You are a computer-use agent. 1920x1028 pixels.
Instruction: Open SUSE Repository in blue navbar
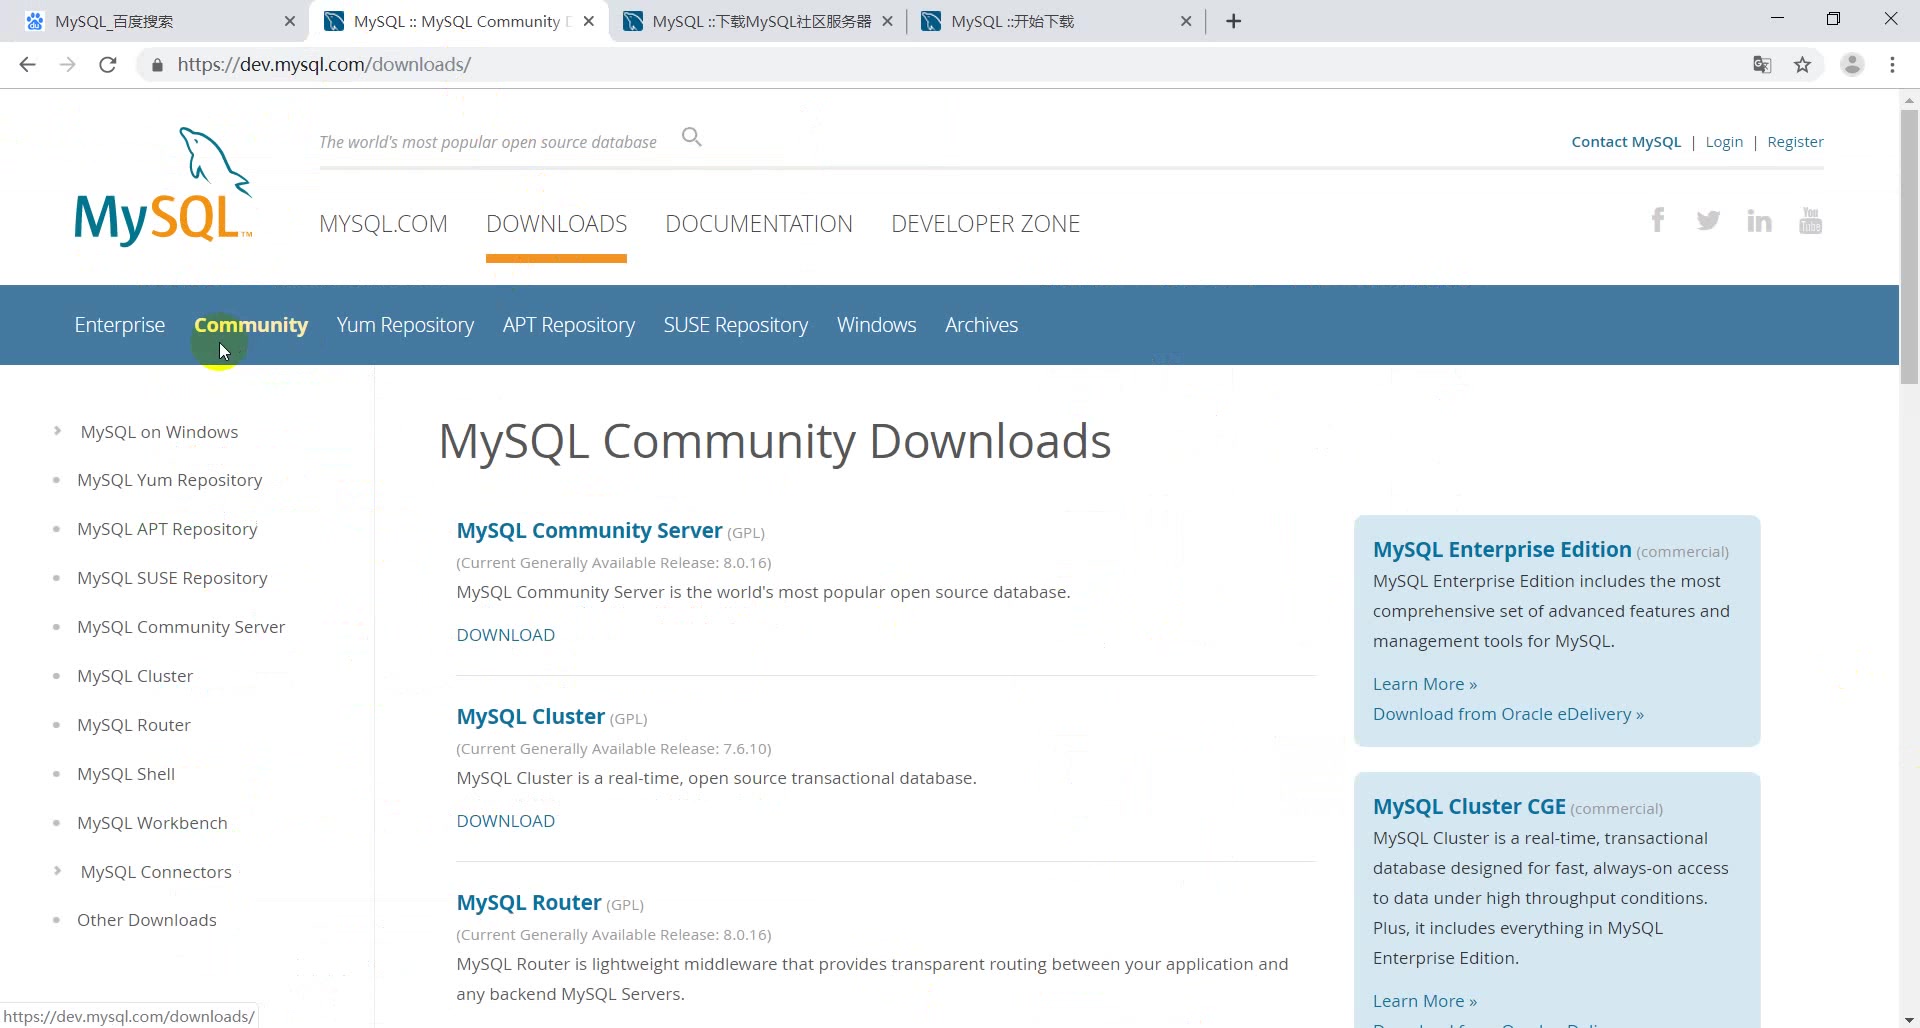point(736,325)
